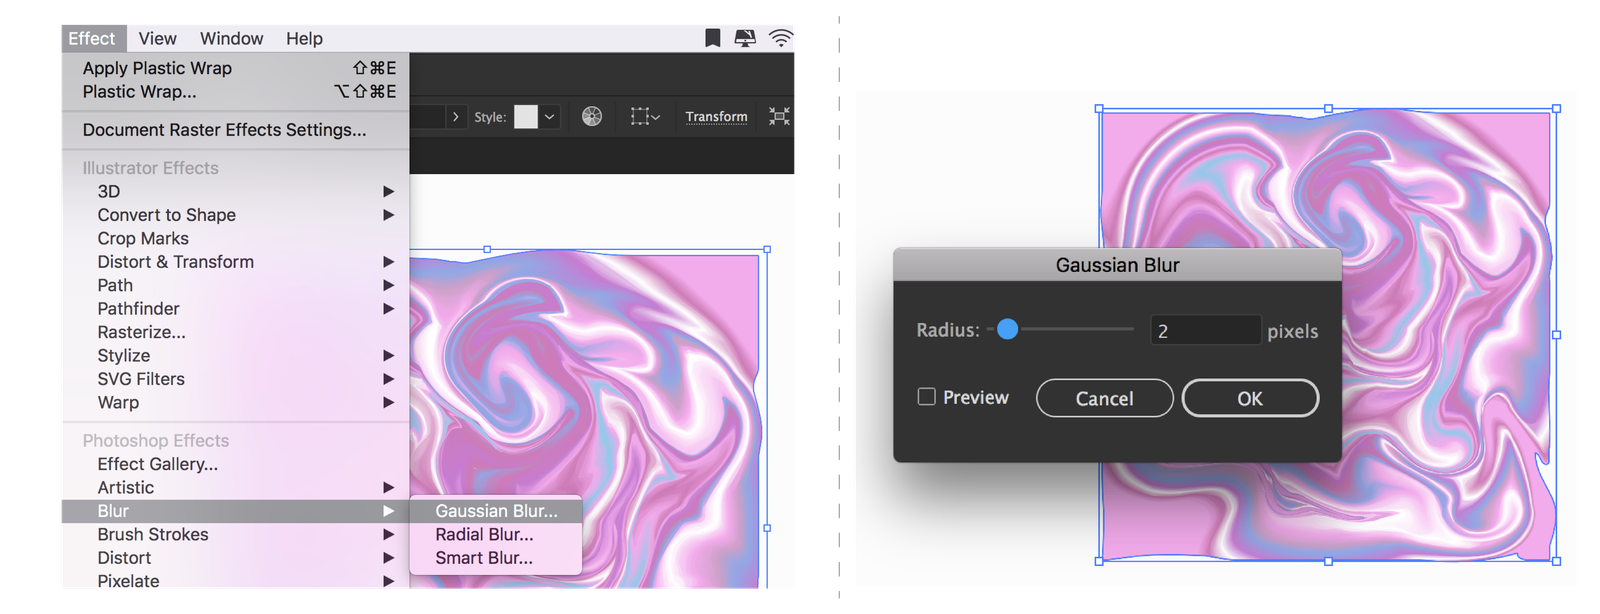Viewport: 1600px width, 614px height.
Task: Click the Recolor Artwork color wheel icon
Action: (x=592, y=117)
